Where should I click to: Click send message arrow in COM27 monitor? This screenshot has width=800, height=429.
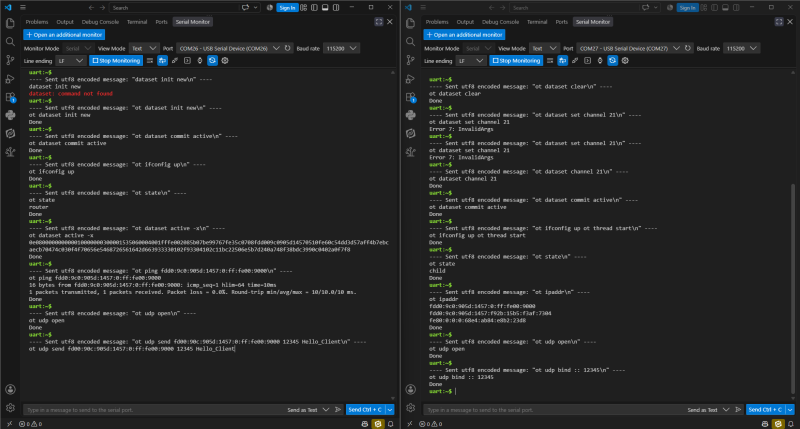tap(738, 410)
